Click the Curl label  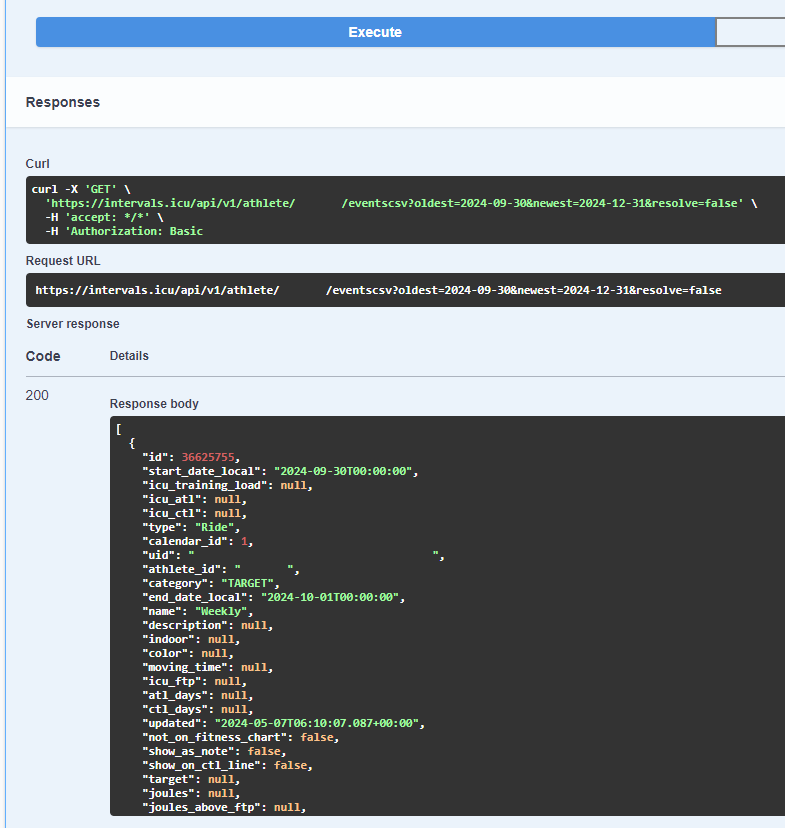[37, 164]
